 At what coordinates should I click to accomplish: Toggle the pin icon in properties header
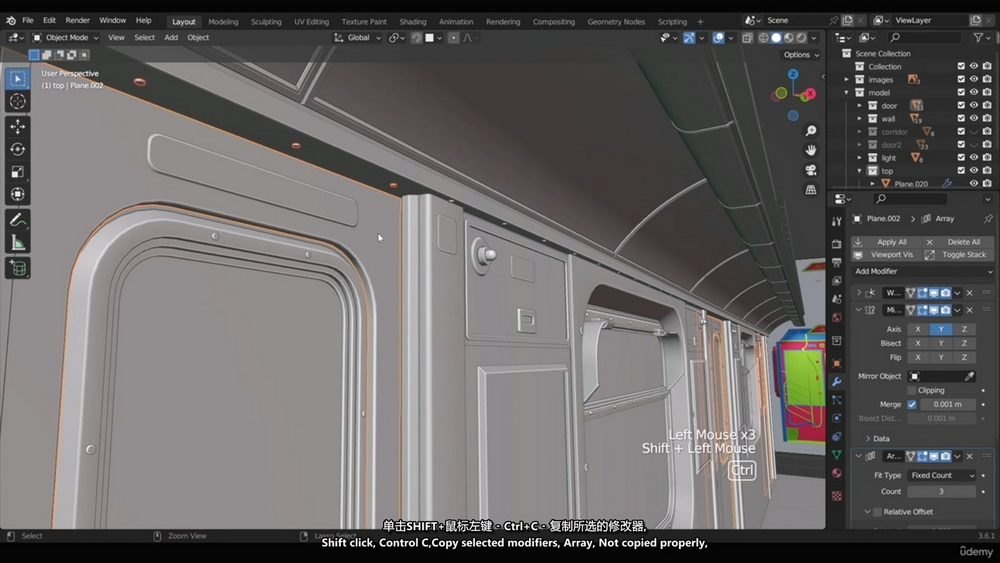tap(988, 219)
